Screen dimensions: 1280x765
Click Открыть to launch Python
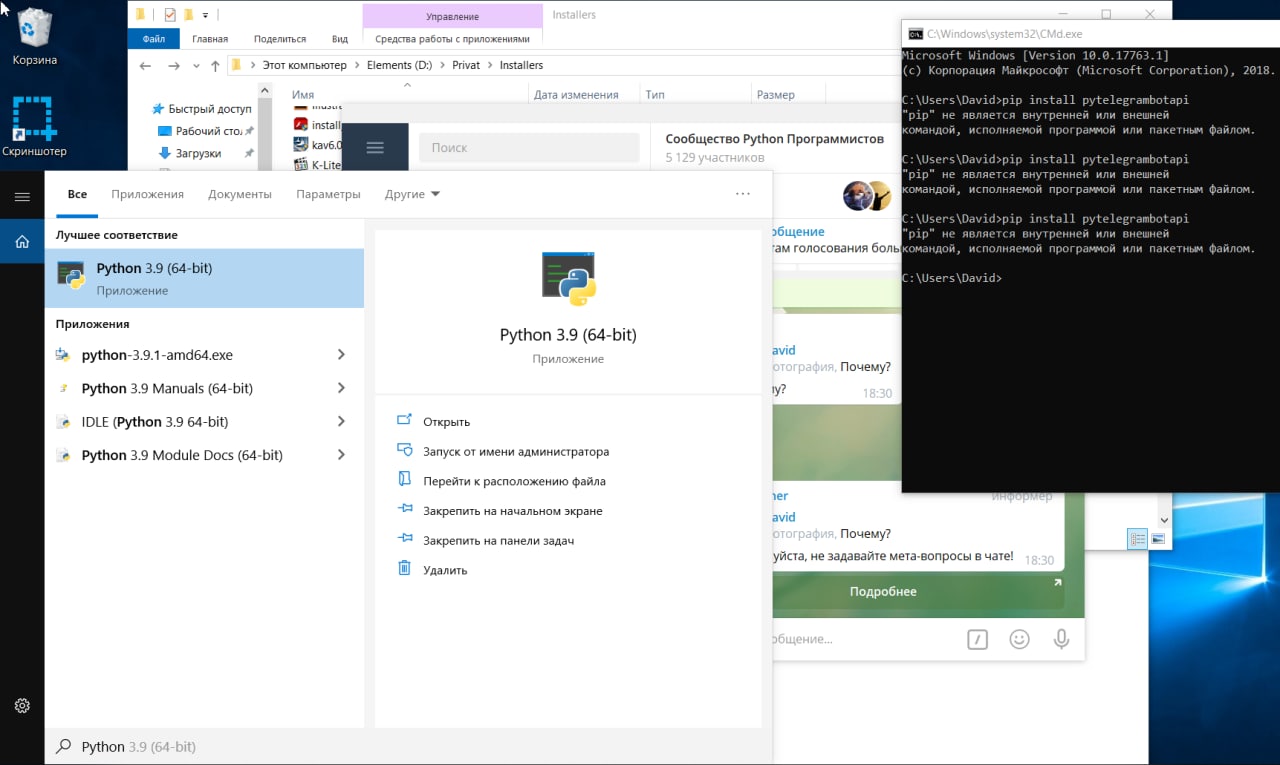[x=446, y=422]
